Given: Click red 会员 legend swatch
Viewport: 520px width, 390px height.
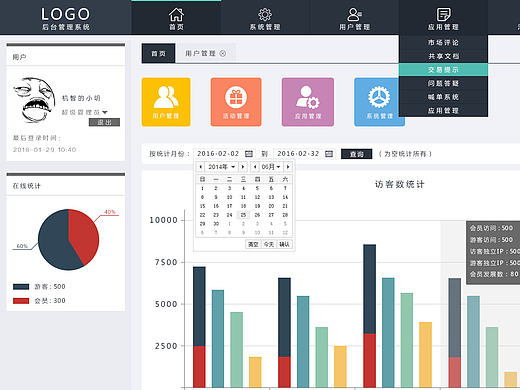Looking at the screenshot, I should (x=21, y=301).
